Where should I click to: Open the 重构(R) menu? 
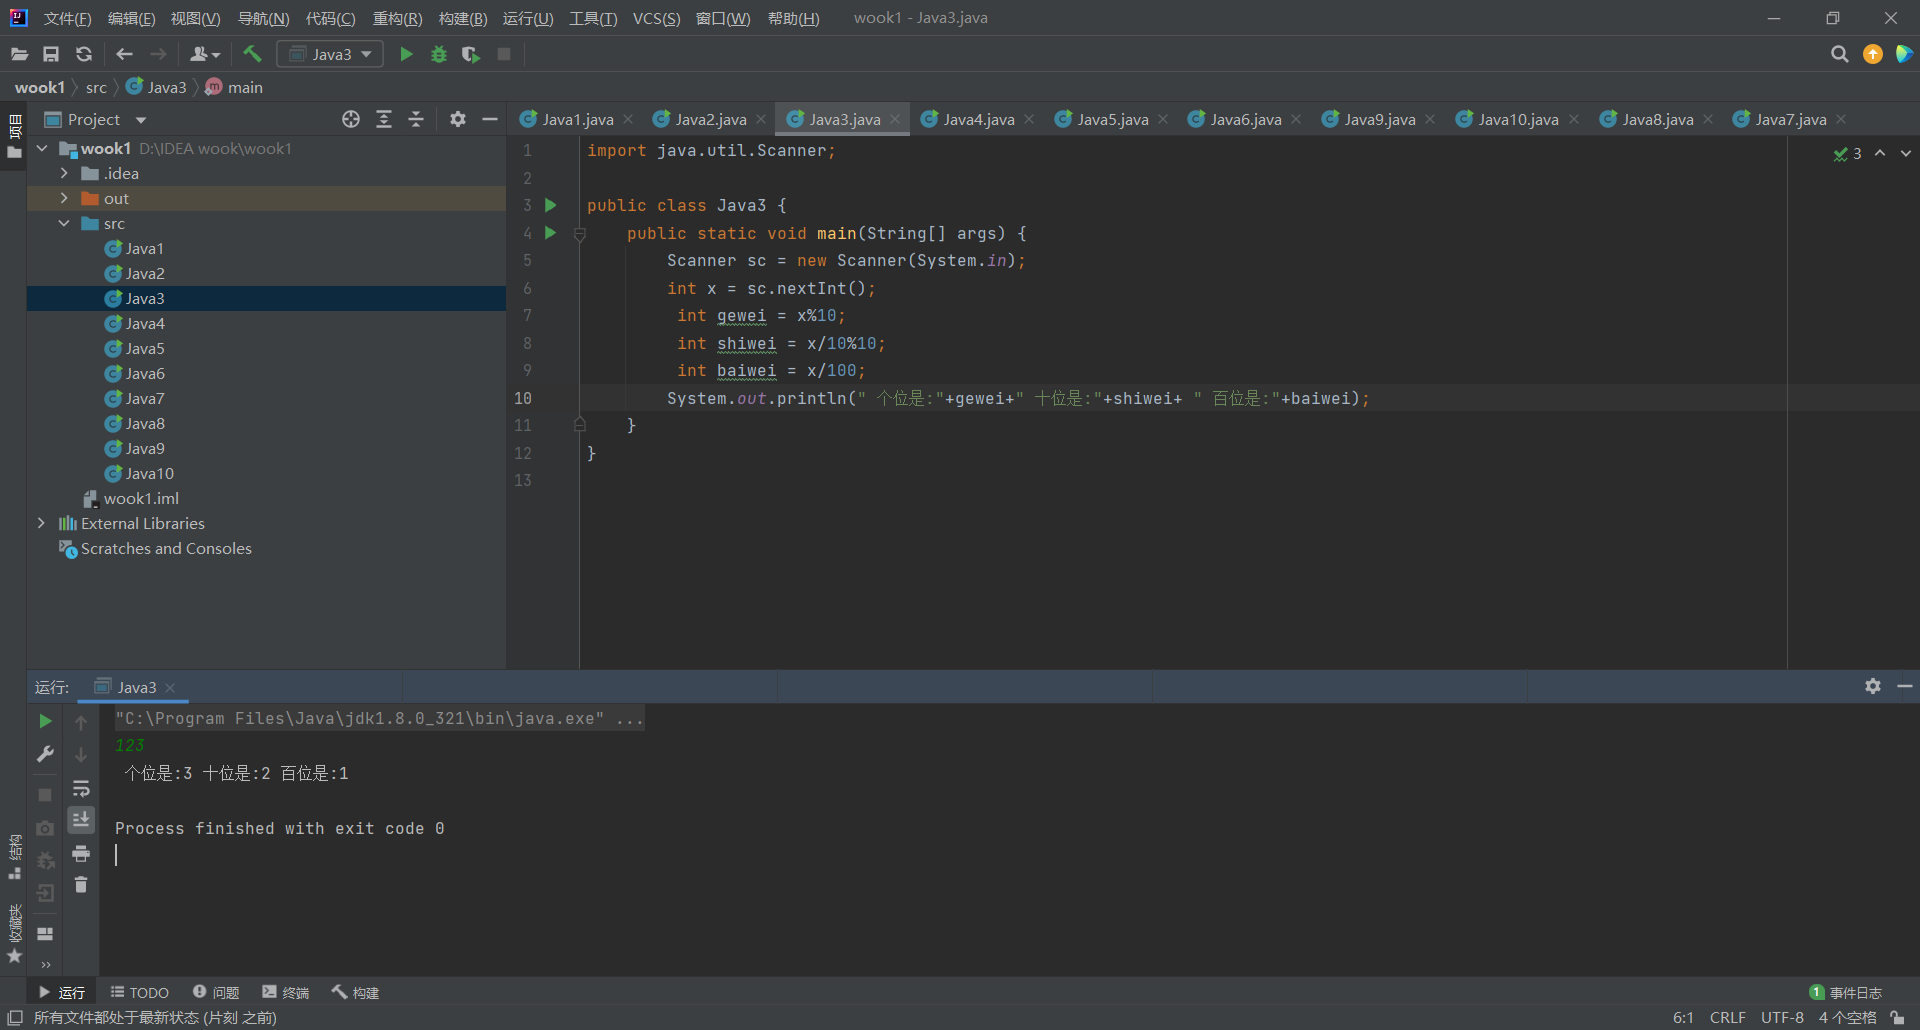(397, 18)
